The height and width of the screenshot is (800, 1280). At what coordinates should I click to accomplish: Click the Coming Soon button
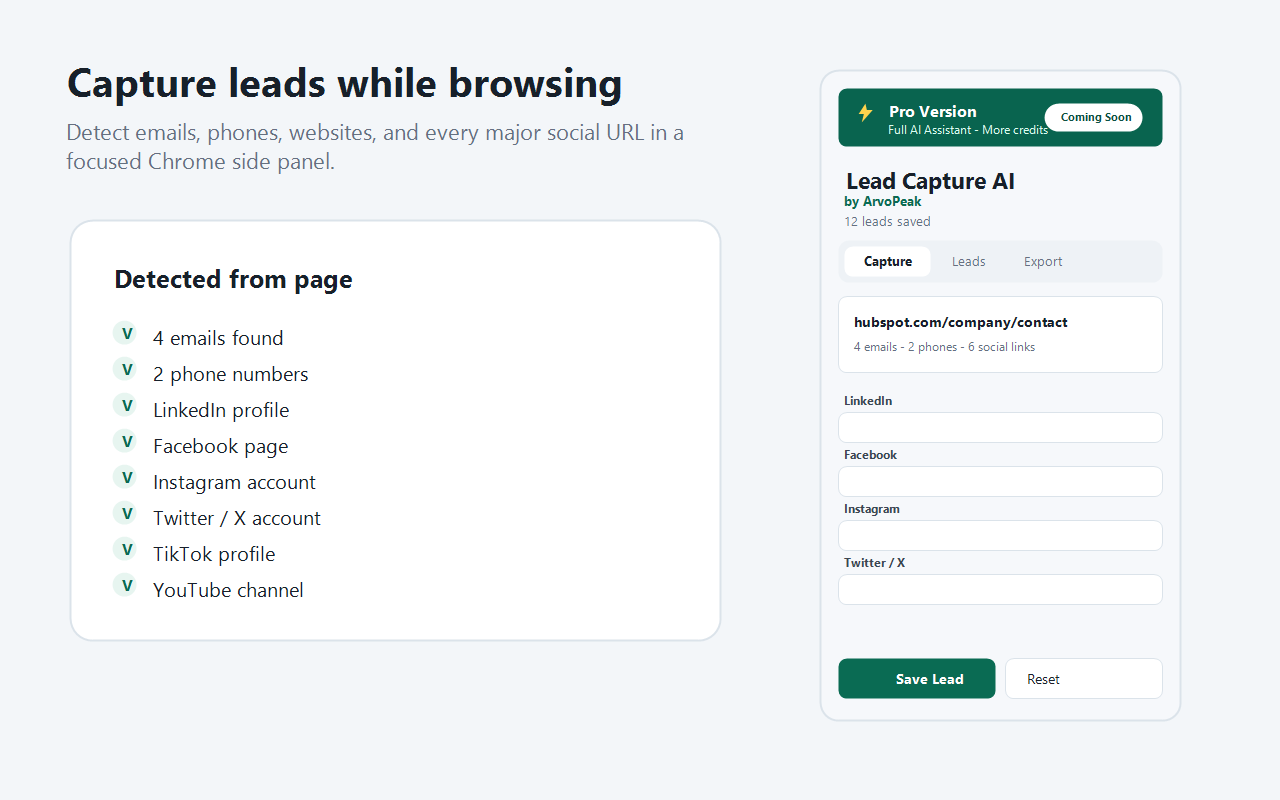(x=1095, y=117)
